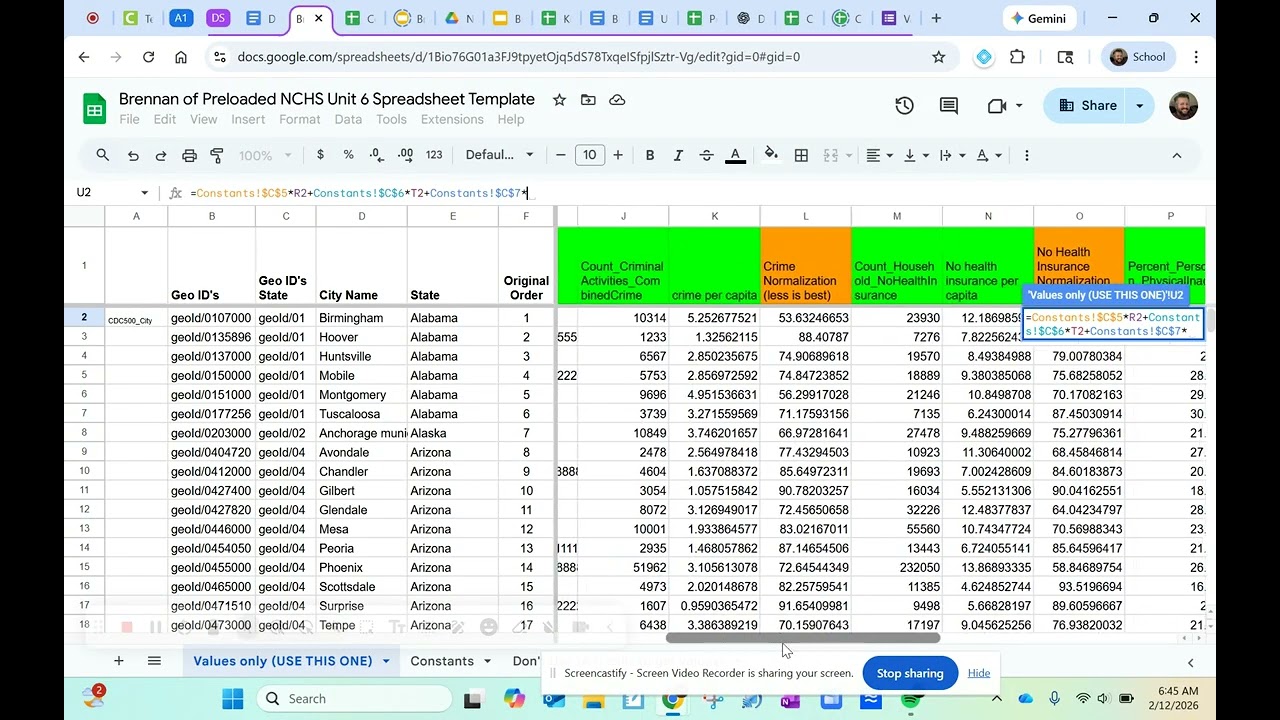Open the fill color picker
Screen dimensions: 1280x720
[x=771, y=155]
